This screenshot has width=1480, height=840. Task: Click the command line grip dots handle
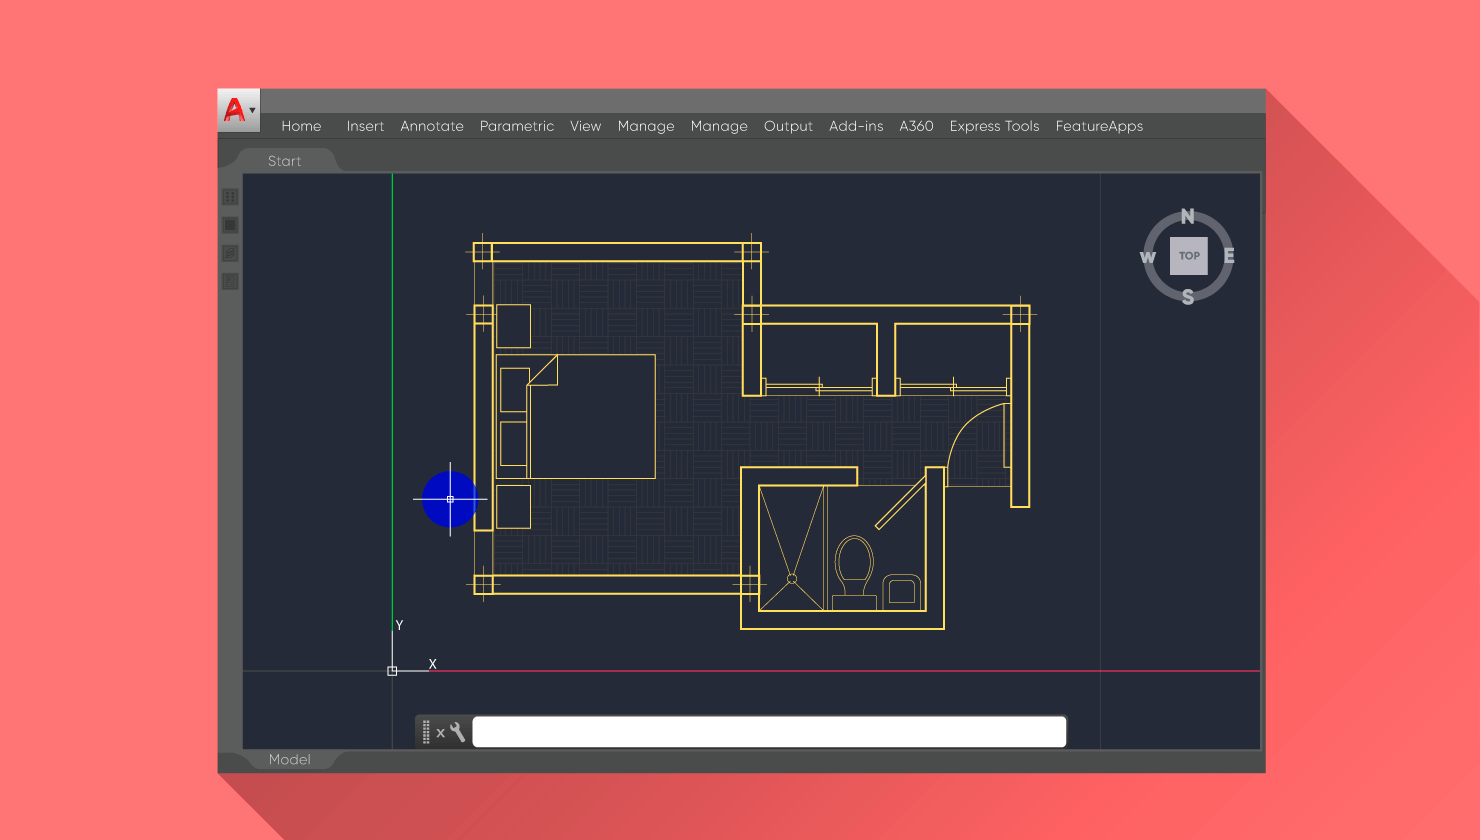tap(425, 732)
